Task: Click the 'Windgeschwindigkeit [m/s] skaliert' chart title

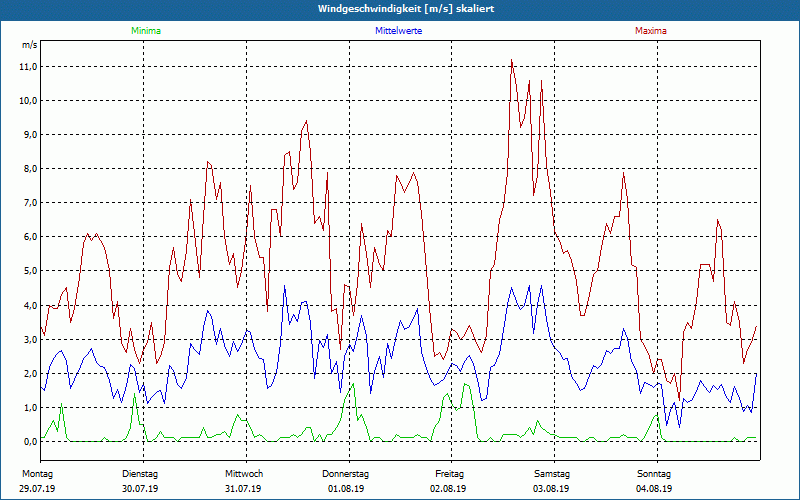Action: pyautogui.click(x=406, y=9)
